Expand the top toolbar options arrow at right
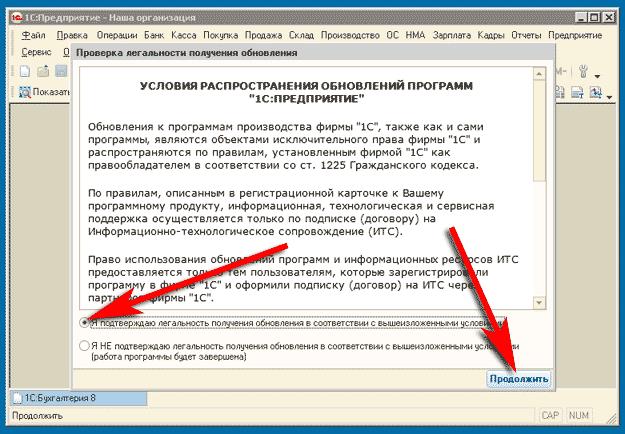Screen dimensions: 625x434 [597, 74]
